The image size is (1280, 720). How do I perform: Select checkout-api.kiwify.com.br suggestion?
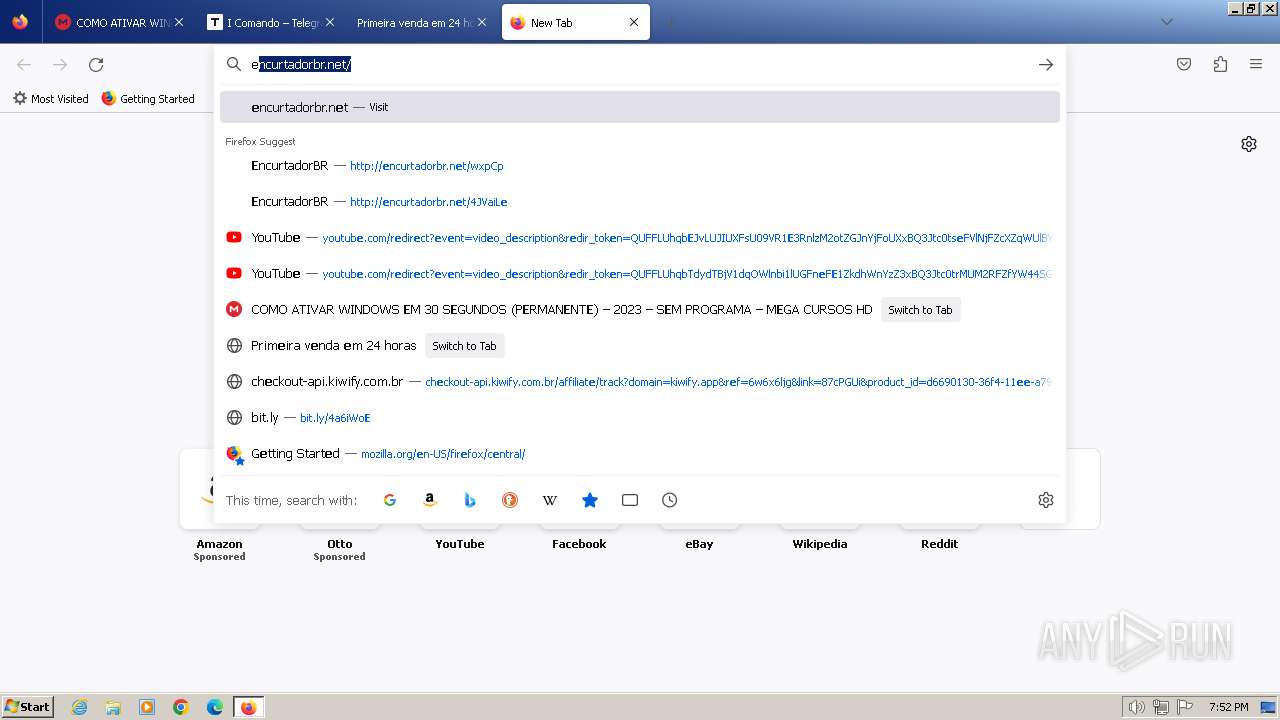[x=640, y=382]
